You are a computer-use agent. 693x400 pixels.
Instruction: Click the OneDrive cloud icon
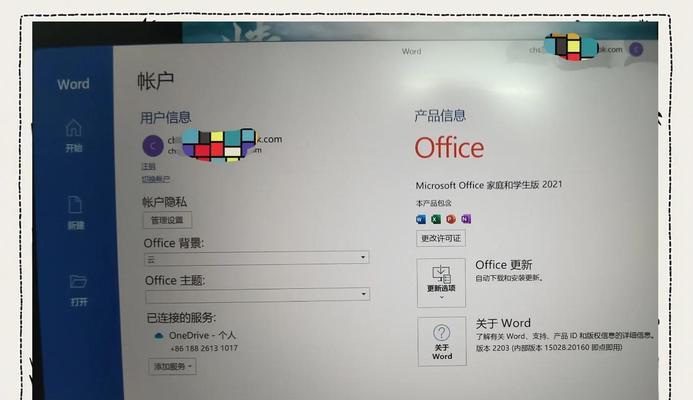tap(158, 336)
